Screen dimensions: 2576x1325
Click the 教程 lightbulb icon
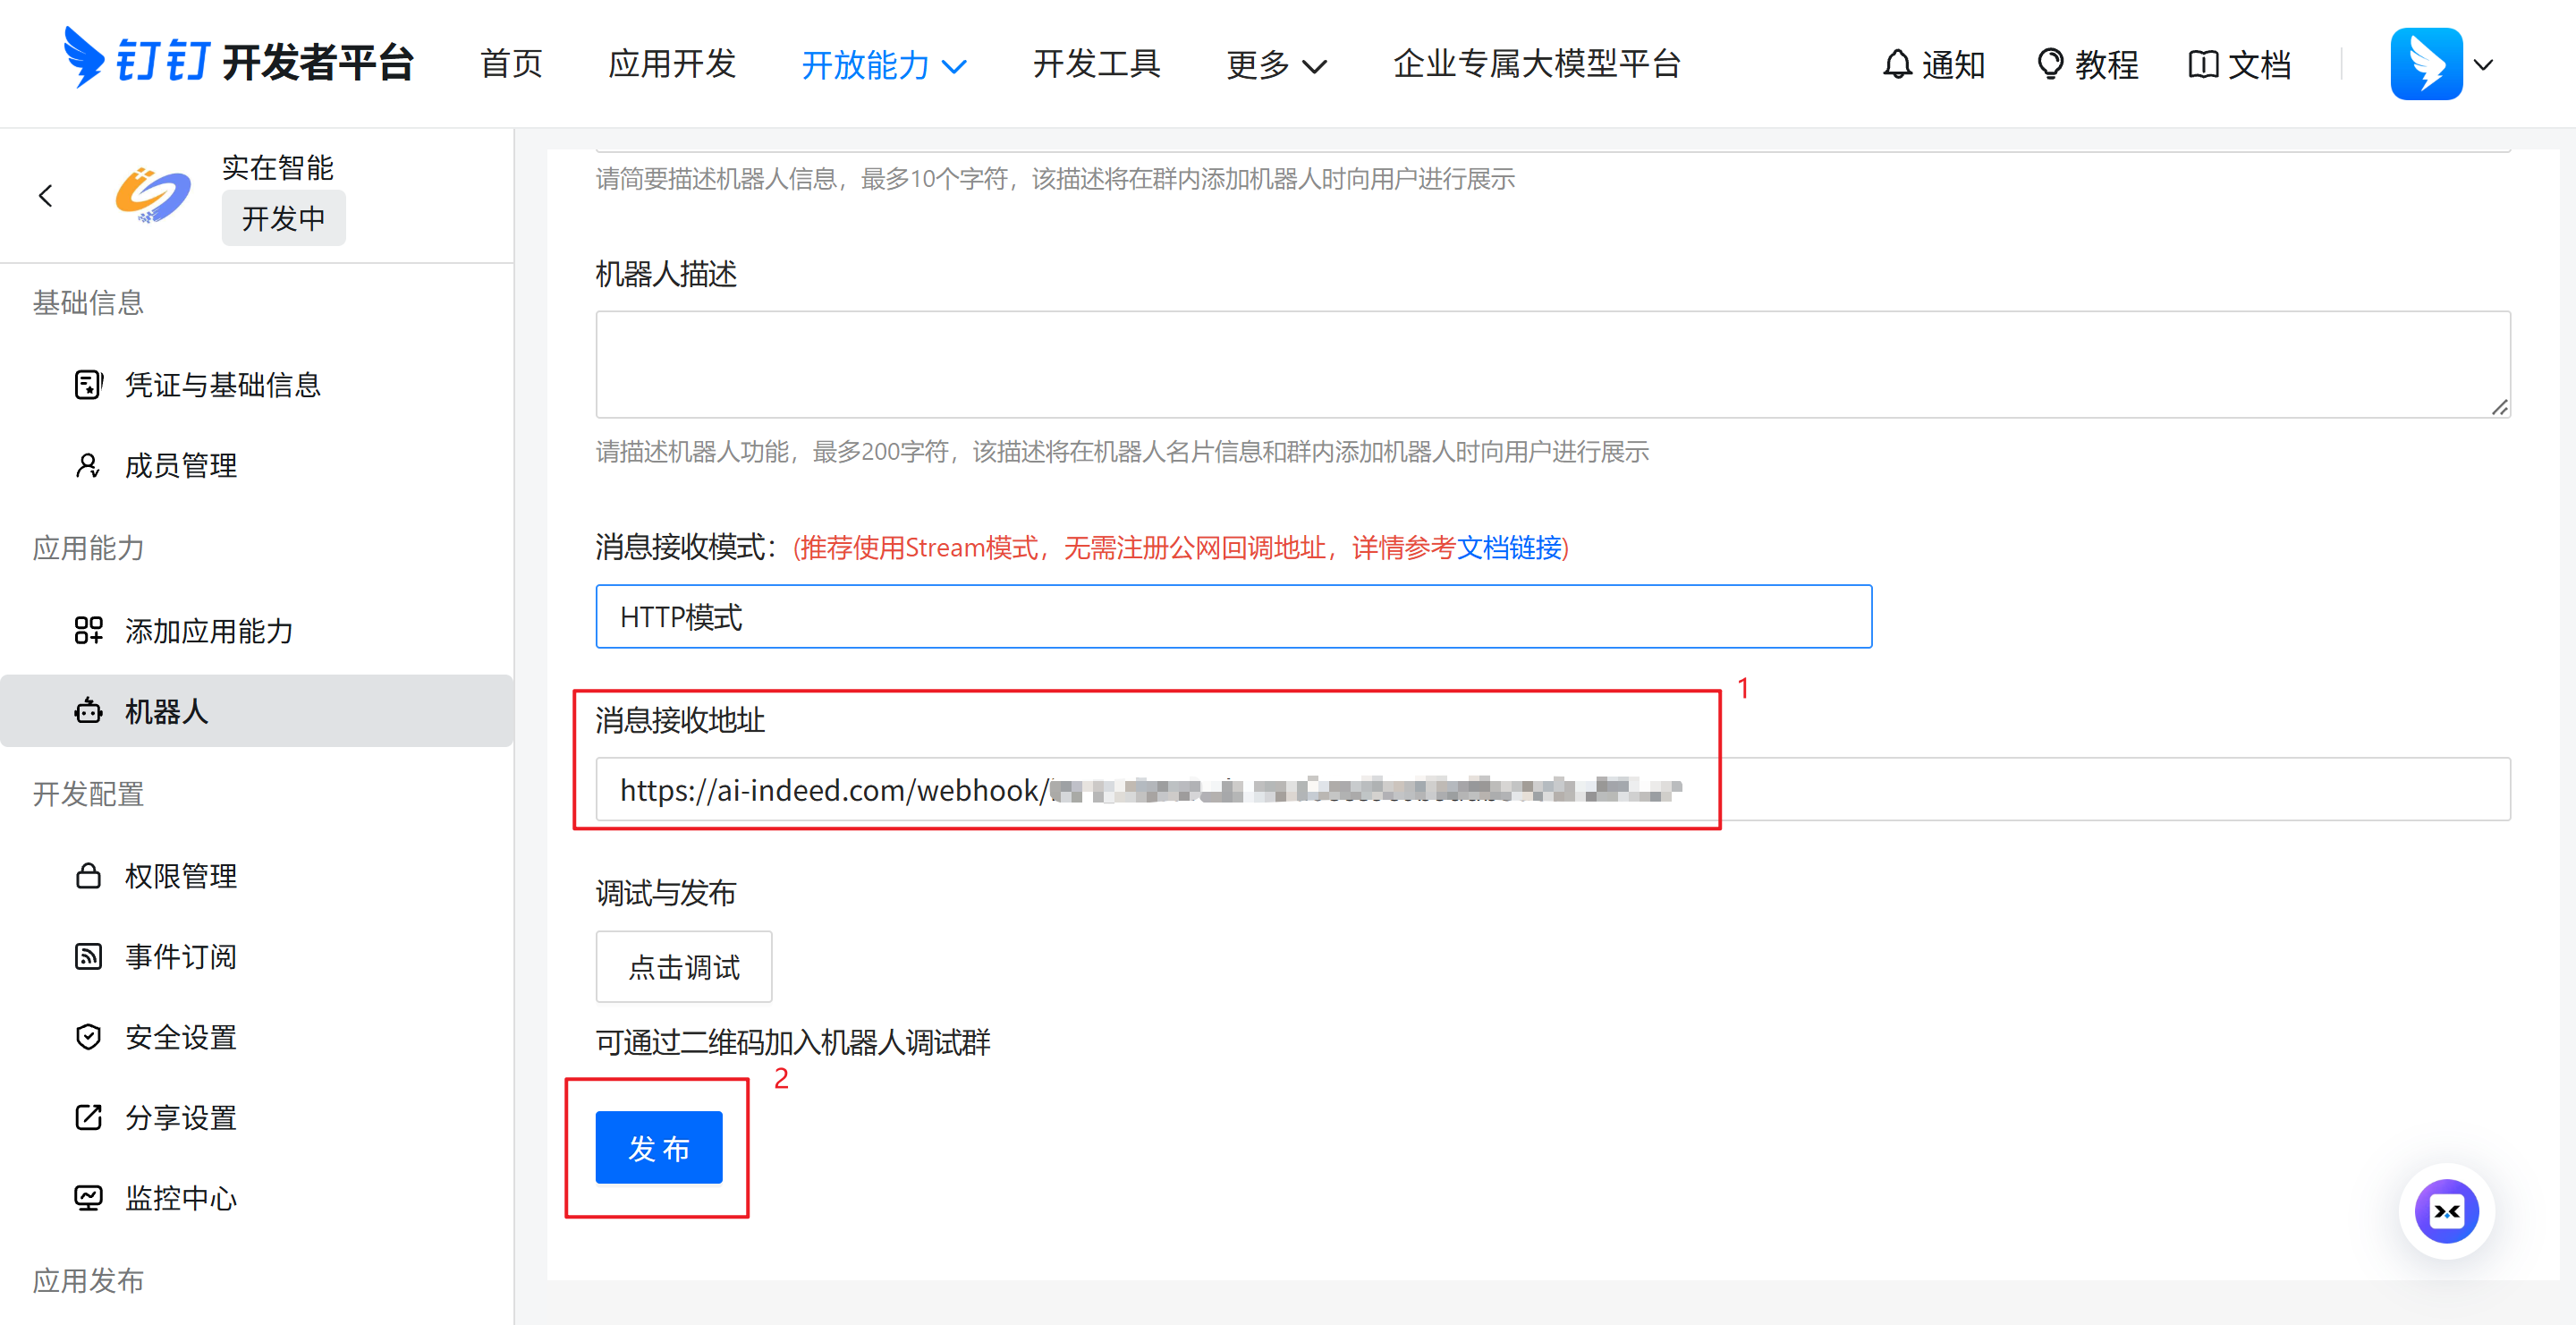point(2049,65)
